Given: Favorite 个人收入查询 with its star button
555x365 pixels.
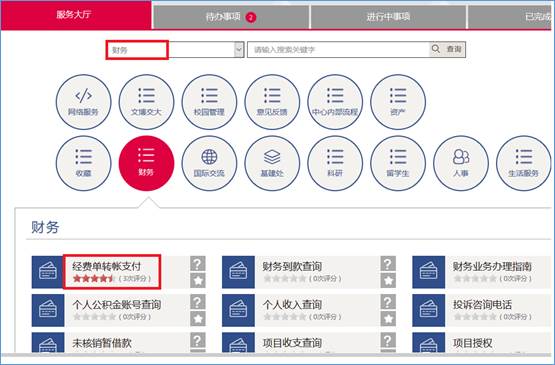Looking at the screenshot, I should 388,319.
